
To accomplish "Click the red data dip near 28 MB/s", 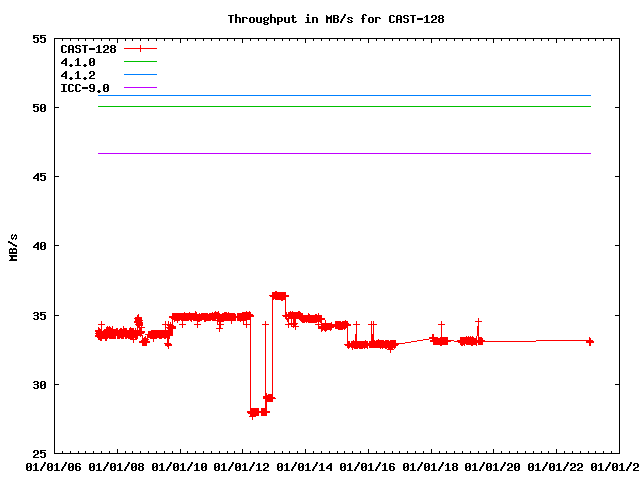I will (254, 412).
